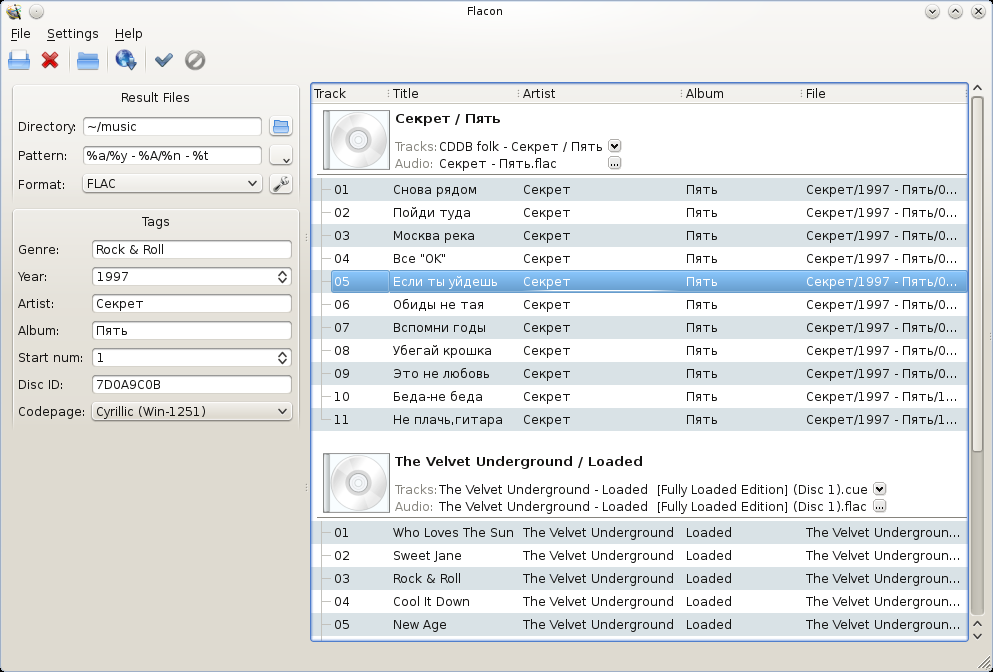
Task: Open the Settings menu
Action: 73,34
